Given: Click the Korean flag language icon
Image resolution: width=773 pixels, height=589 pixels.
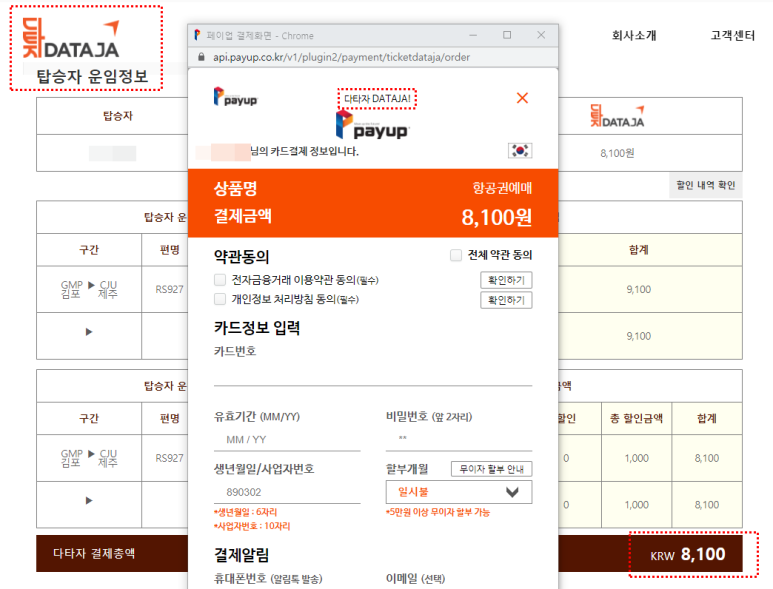Looking at the screenshot, I should pos(520,150).
